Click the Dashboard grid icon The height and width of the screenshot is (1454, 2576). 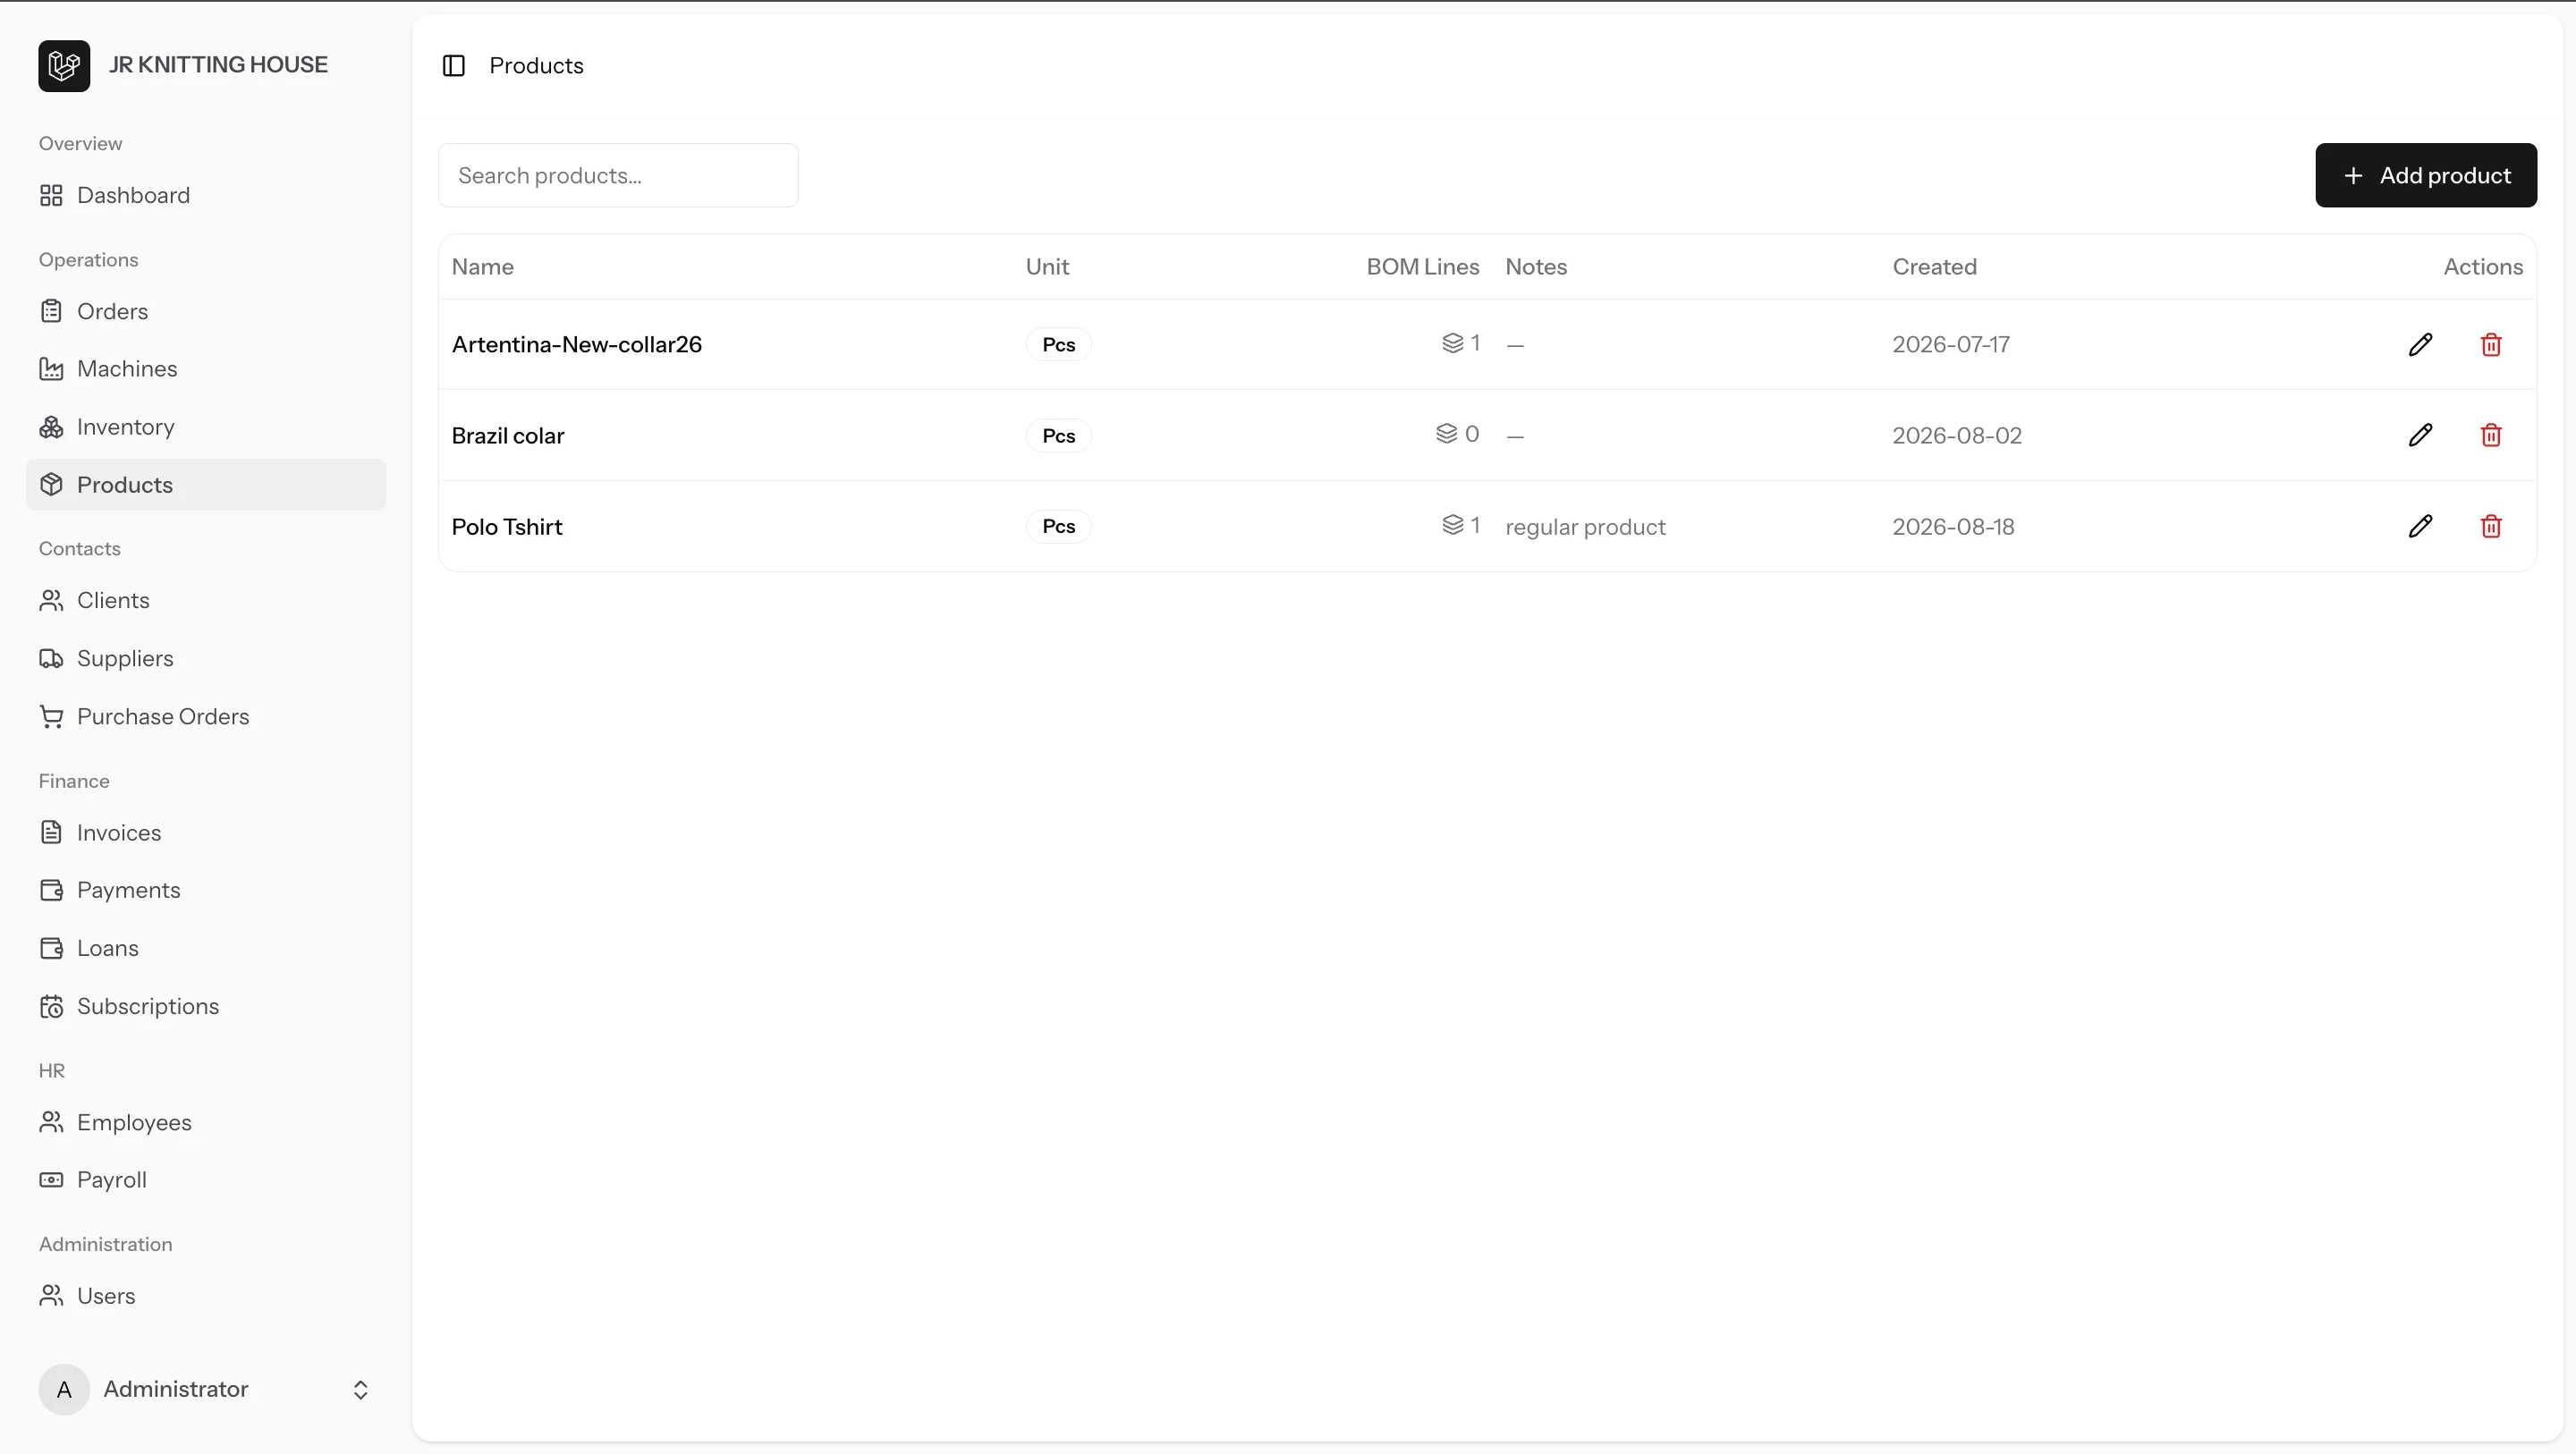point(51,195)
